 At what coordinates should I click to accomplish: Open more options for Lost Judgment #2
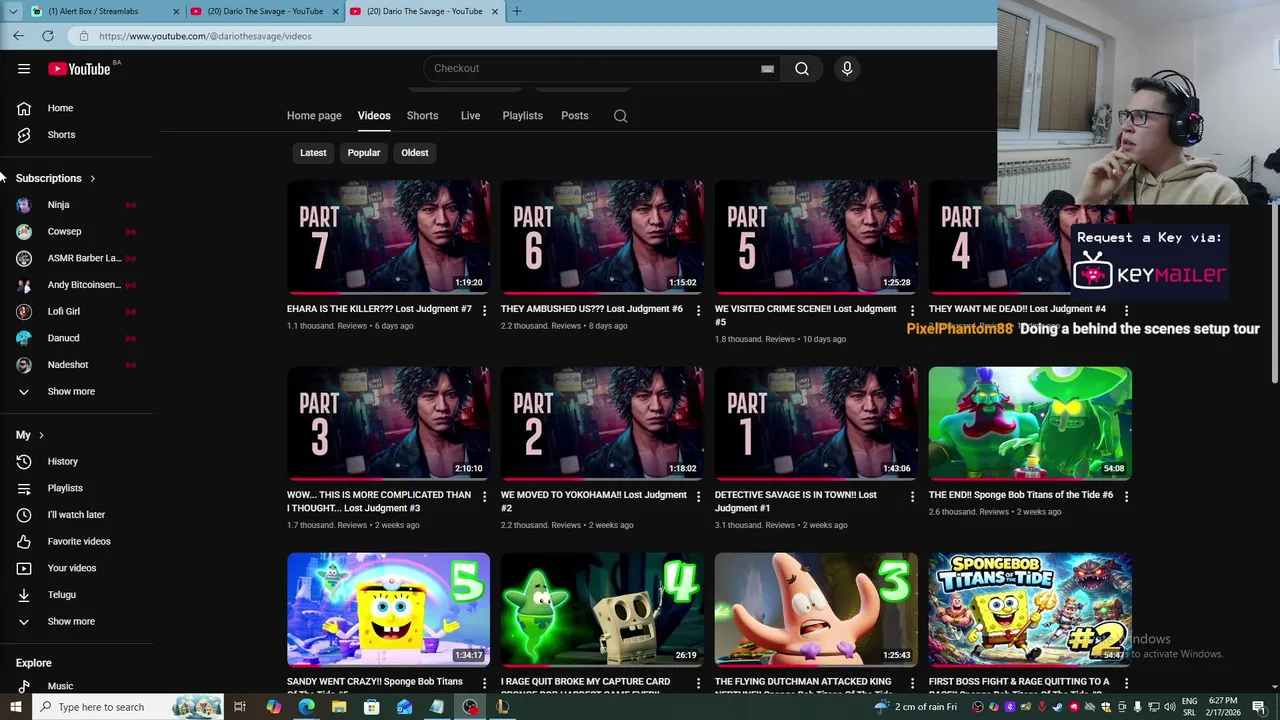tap(698, 497)
